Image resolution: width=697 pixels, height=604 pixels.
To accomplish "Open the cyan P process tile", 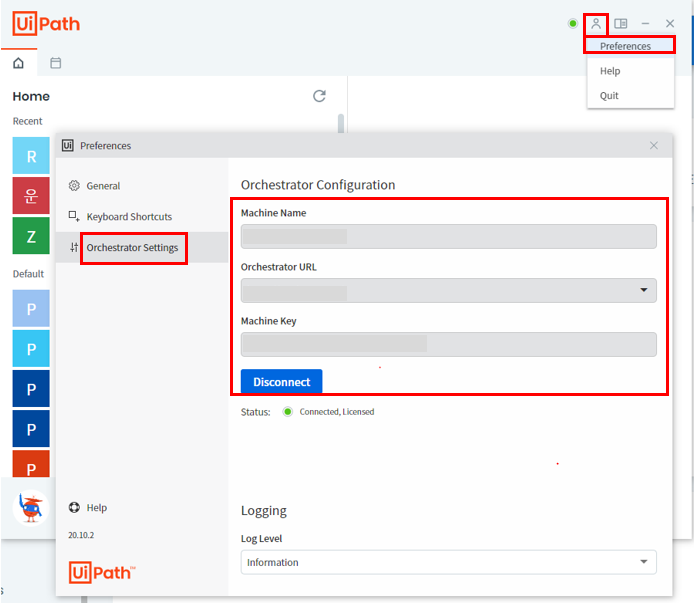I will tap(31, 349).
